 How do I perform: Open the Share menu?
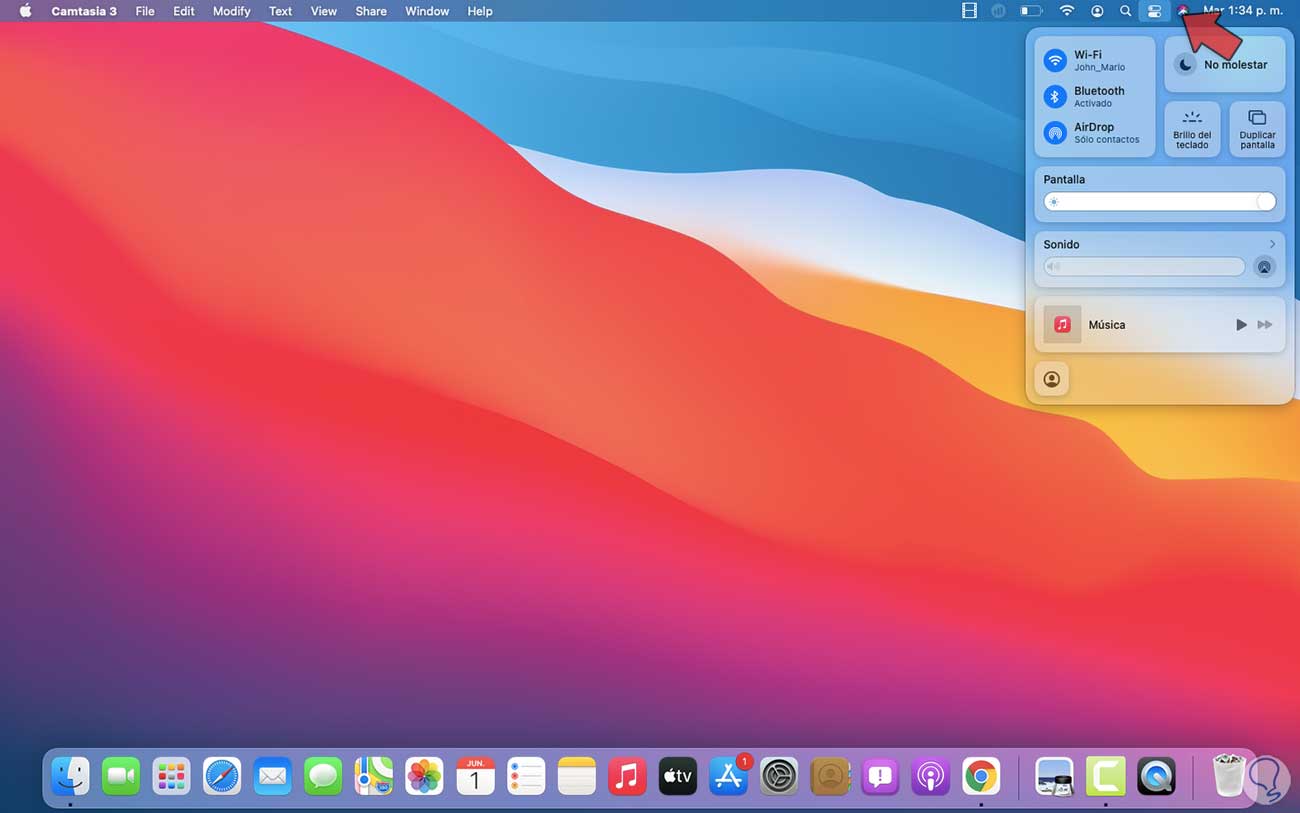(x=371, y=11)
